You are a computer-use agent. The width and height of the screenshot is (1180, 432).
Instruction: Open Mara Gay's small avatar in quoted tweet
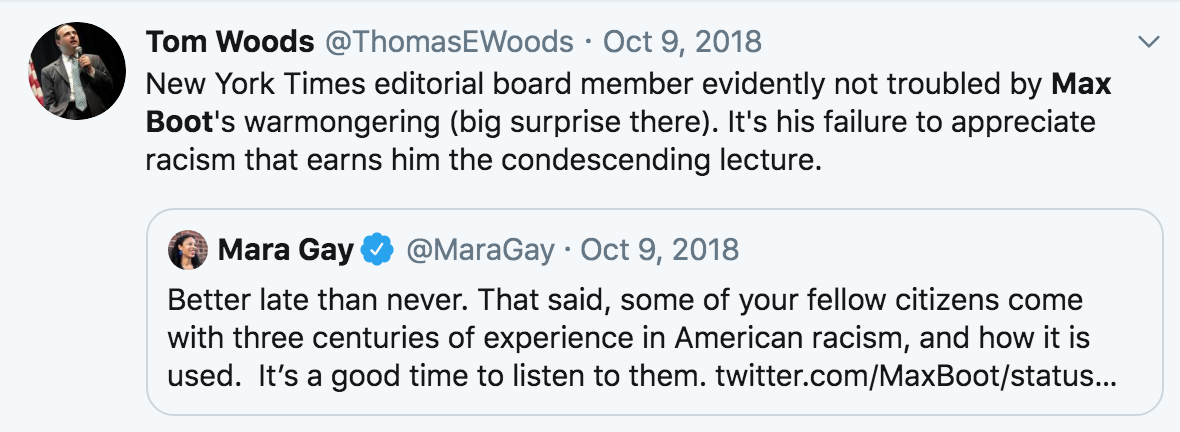pyautogui.click(x=187, y=249)
